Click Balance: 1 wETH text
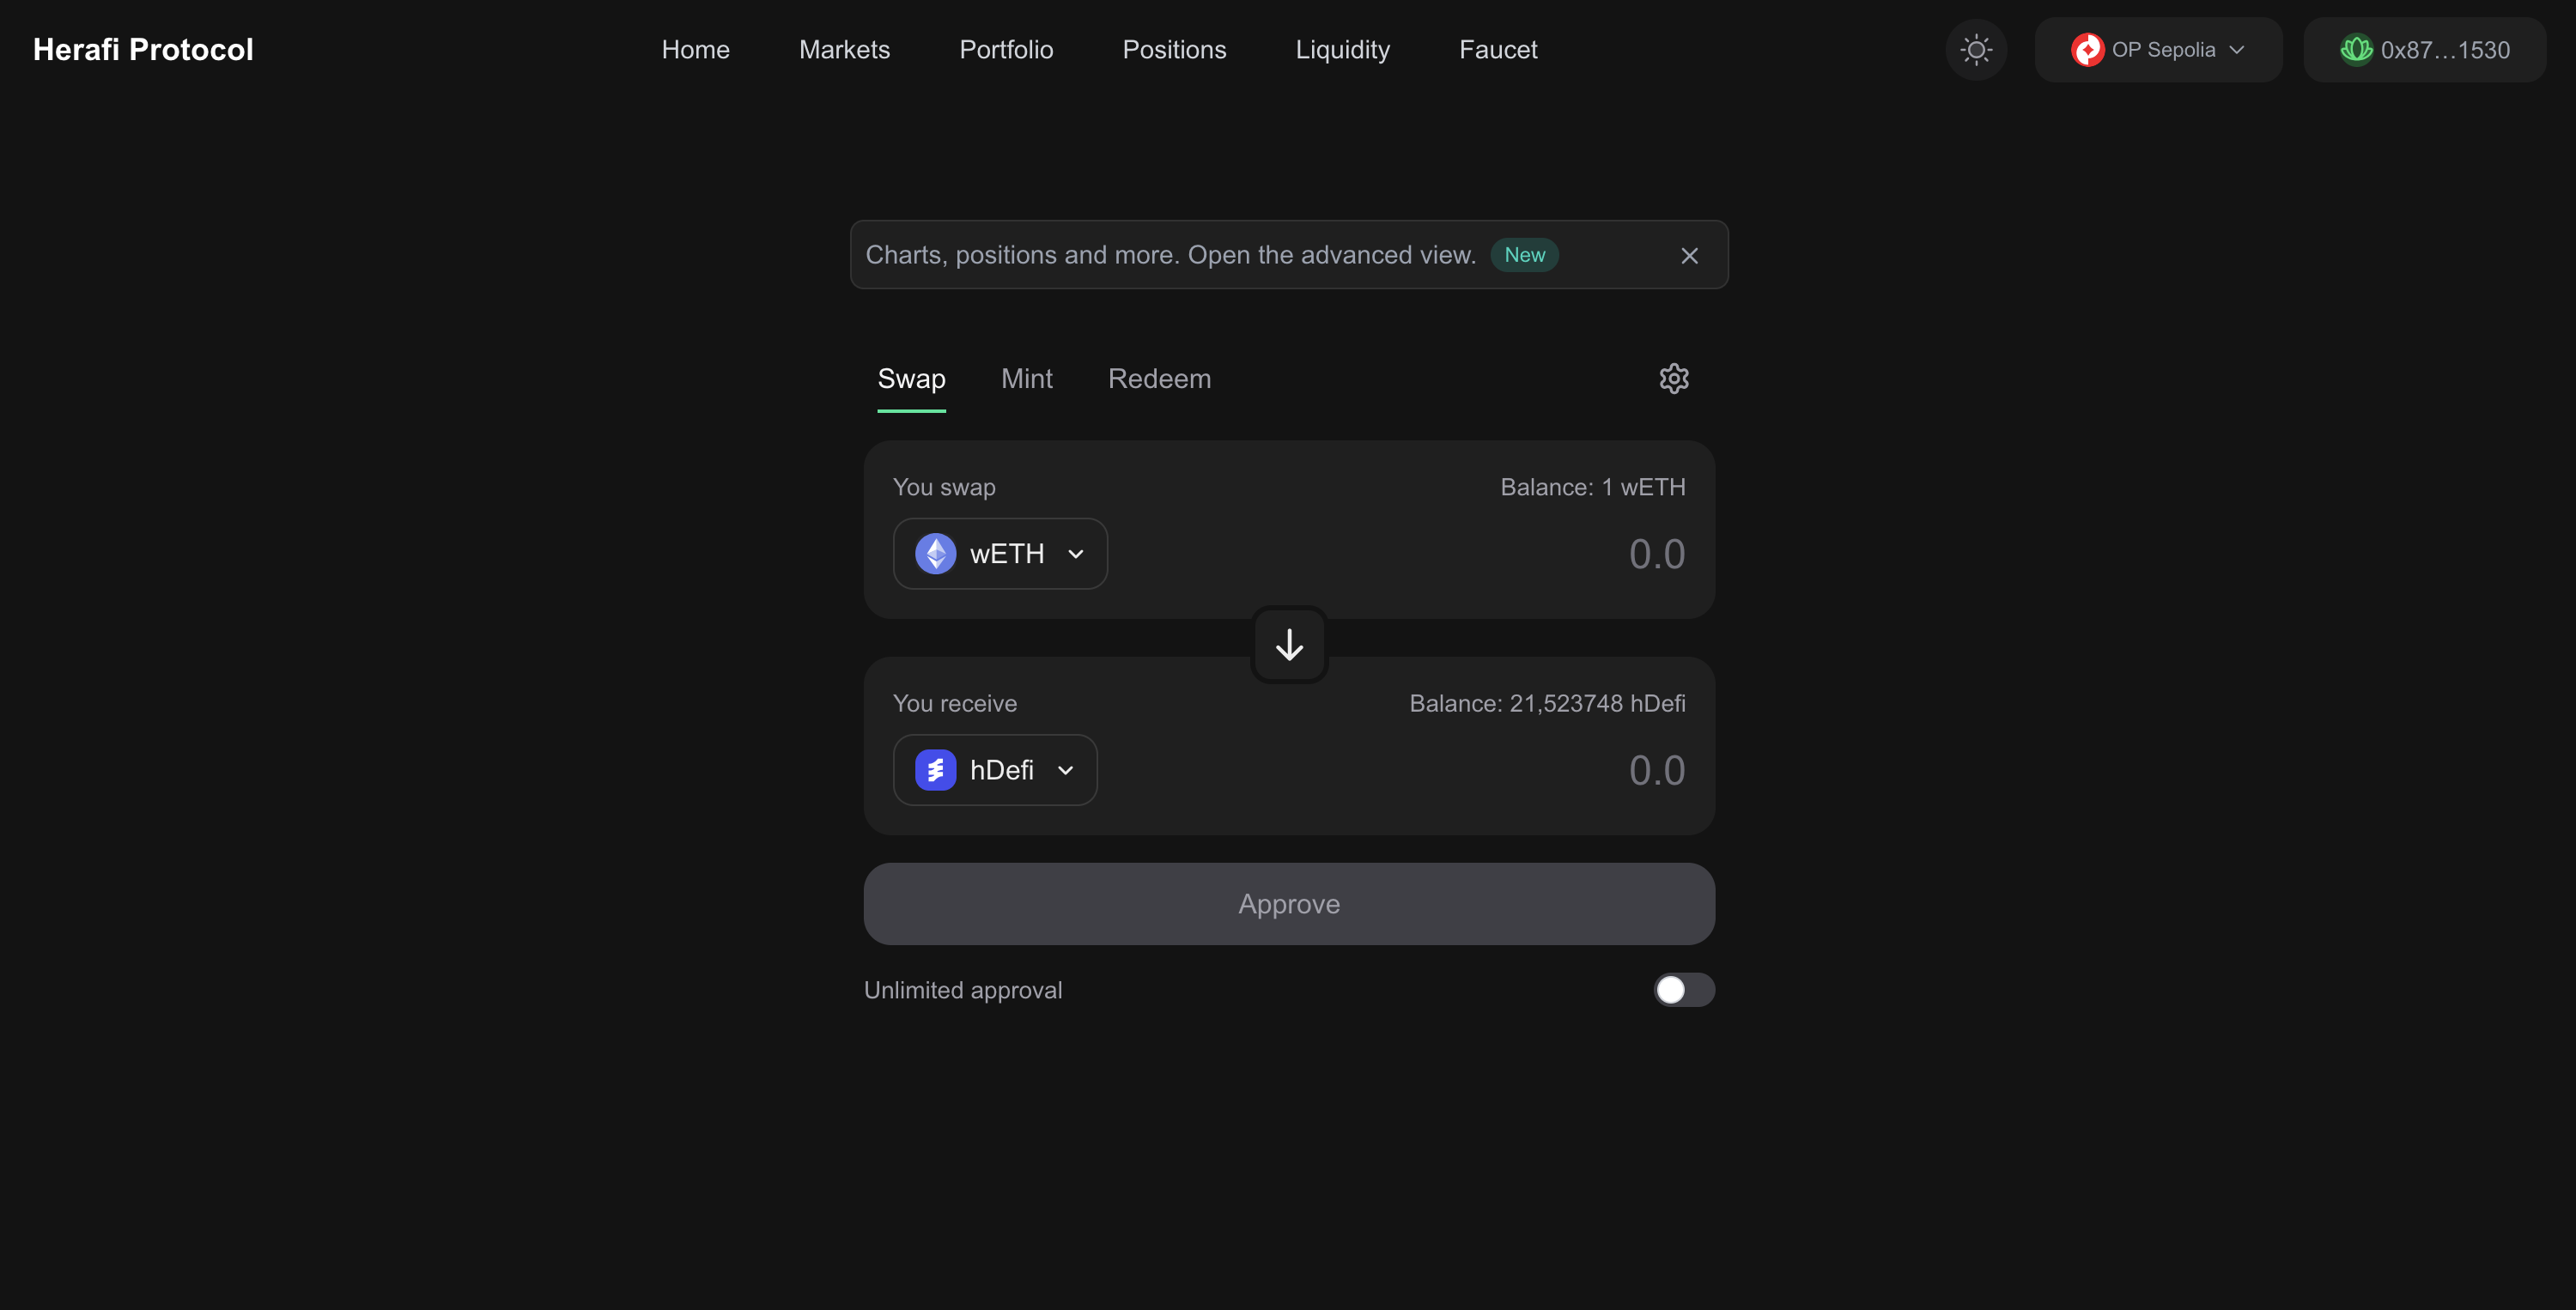 (1593, 487)
